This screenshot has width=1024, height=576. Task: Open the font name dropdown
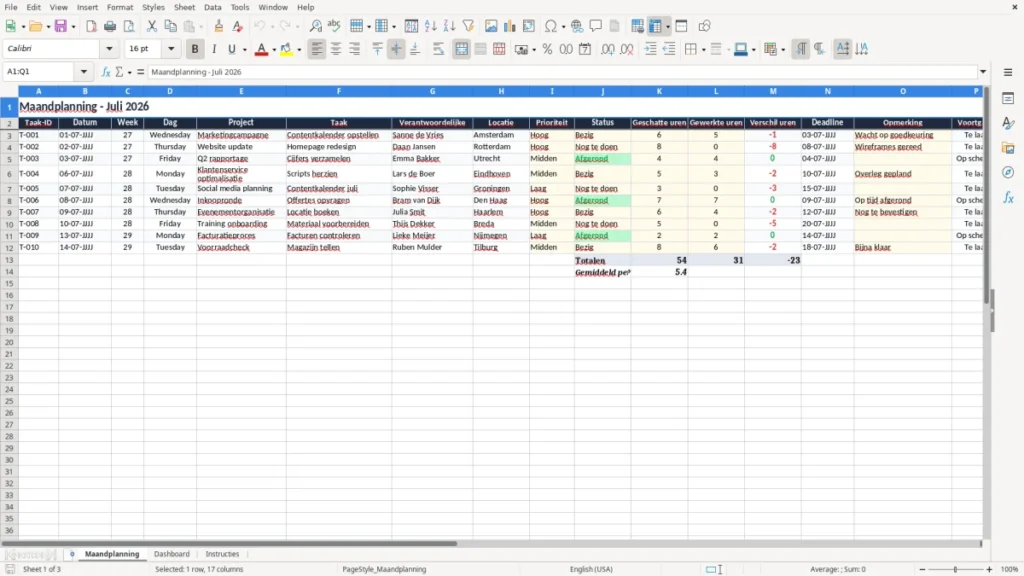(x=109, y=48)
